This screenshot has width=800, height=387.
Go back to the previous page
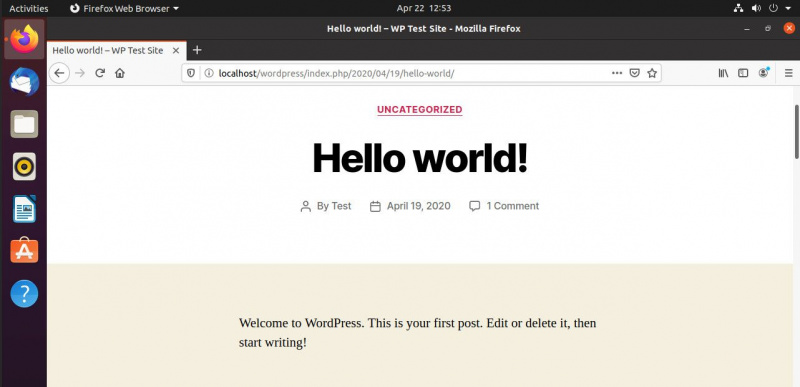[59, 73]
